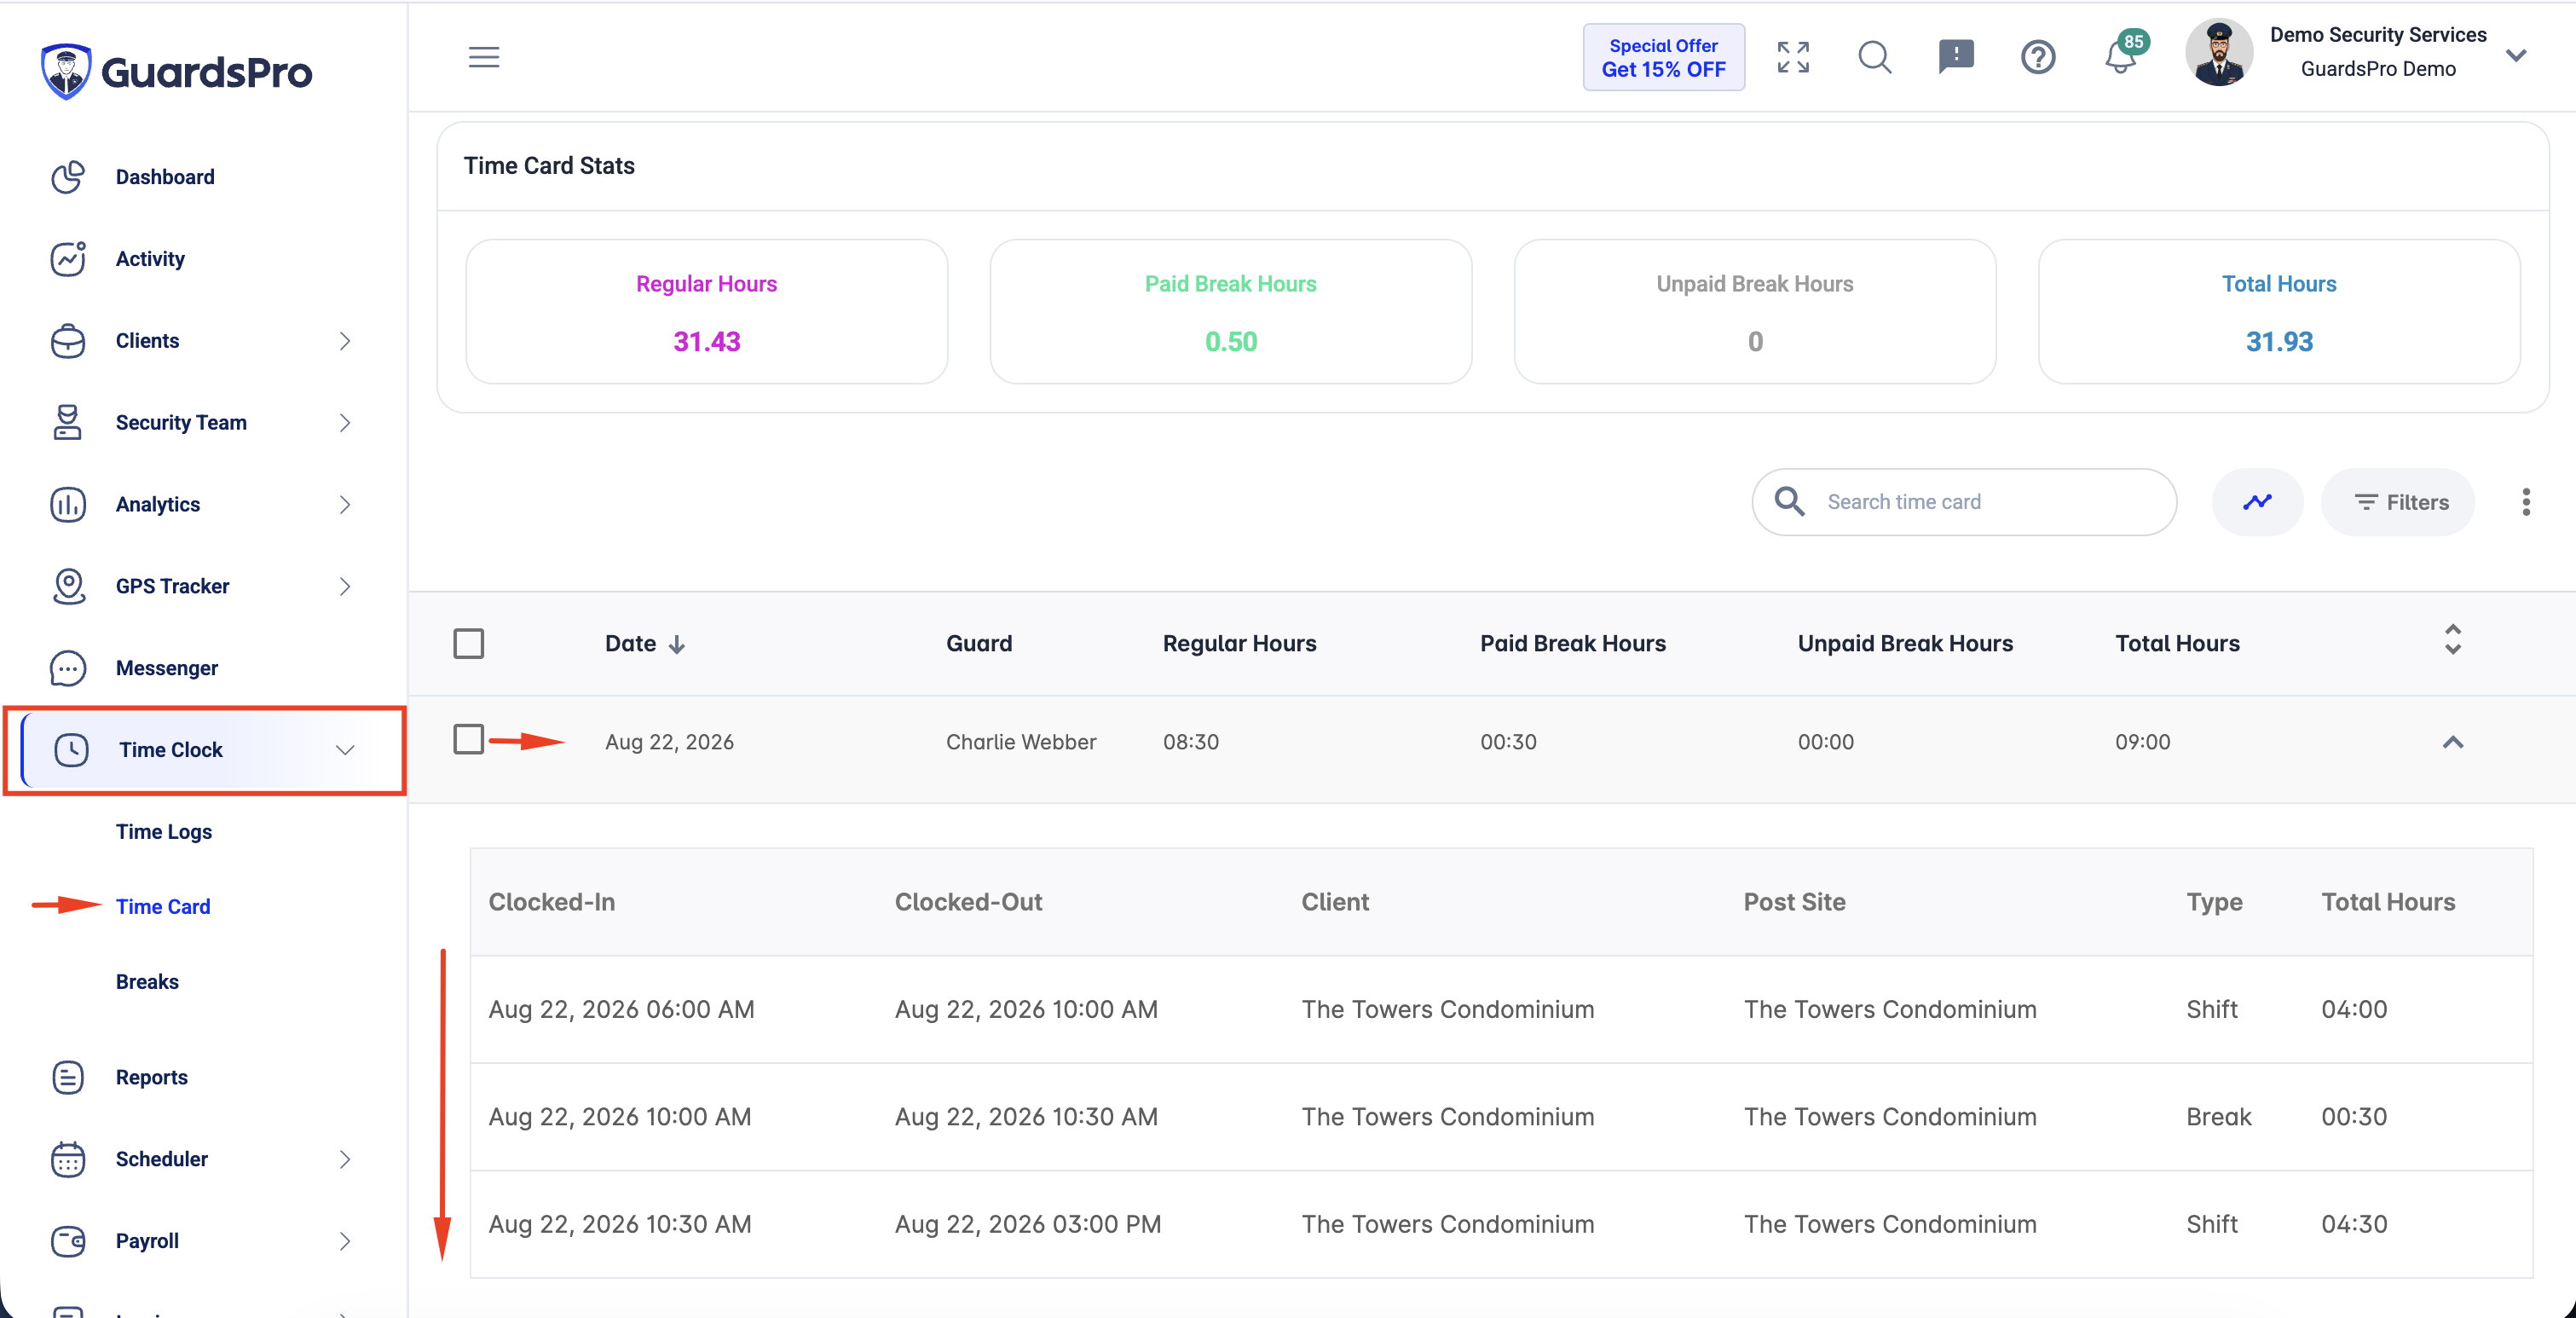Open the help question mark icon
The height and width of the screenshot is (1318, 2576).
click(2038, 57)
